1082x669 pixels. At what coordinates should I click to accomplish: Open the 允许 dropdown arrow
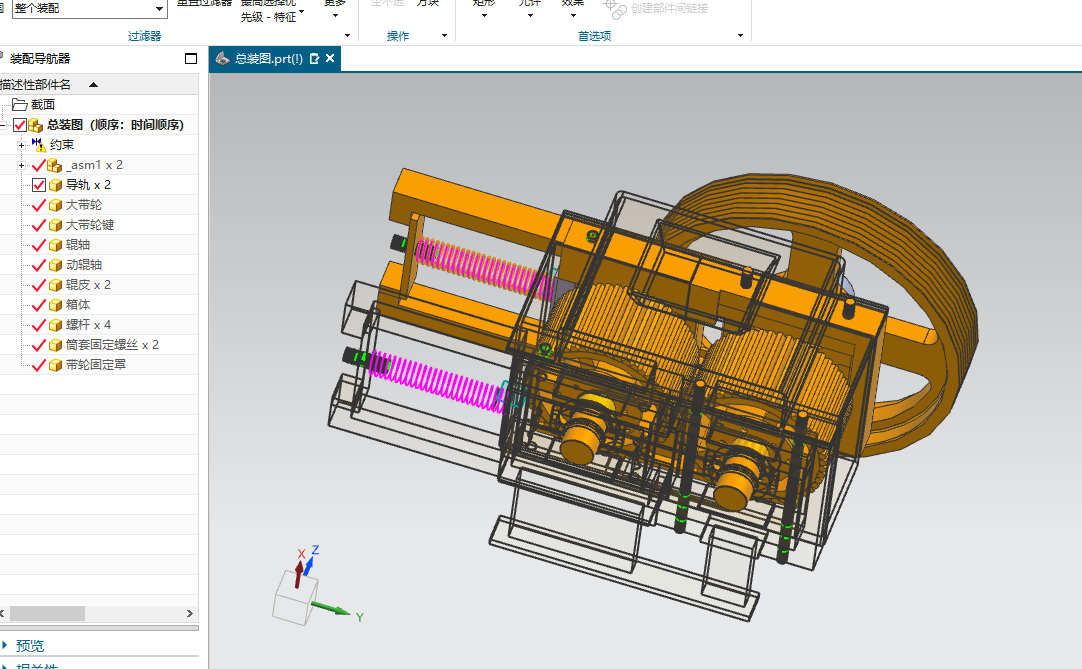(530, 15)
